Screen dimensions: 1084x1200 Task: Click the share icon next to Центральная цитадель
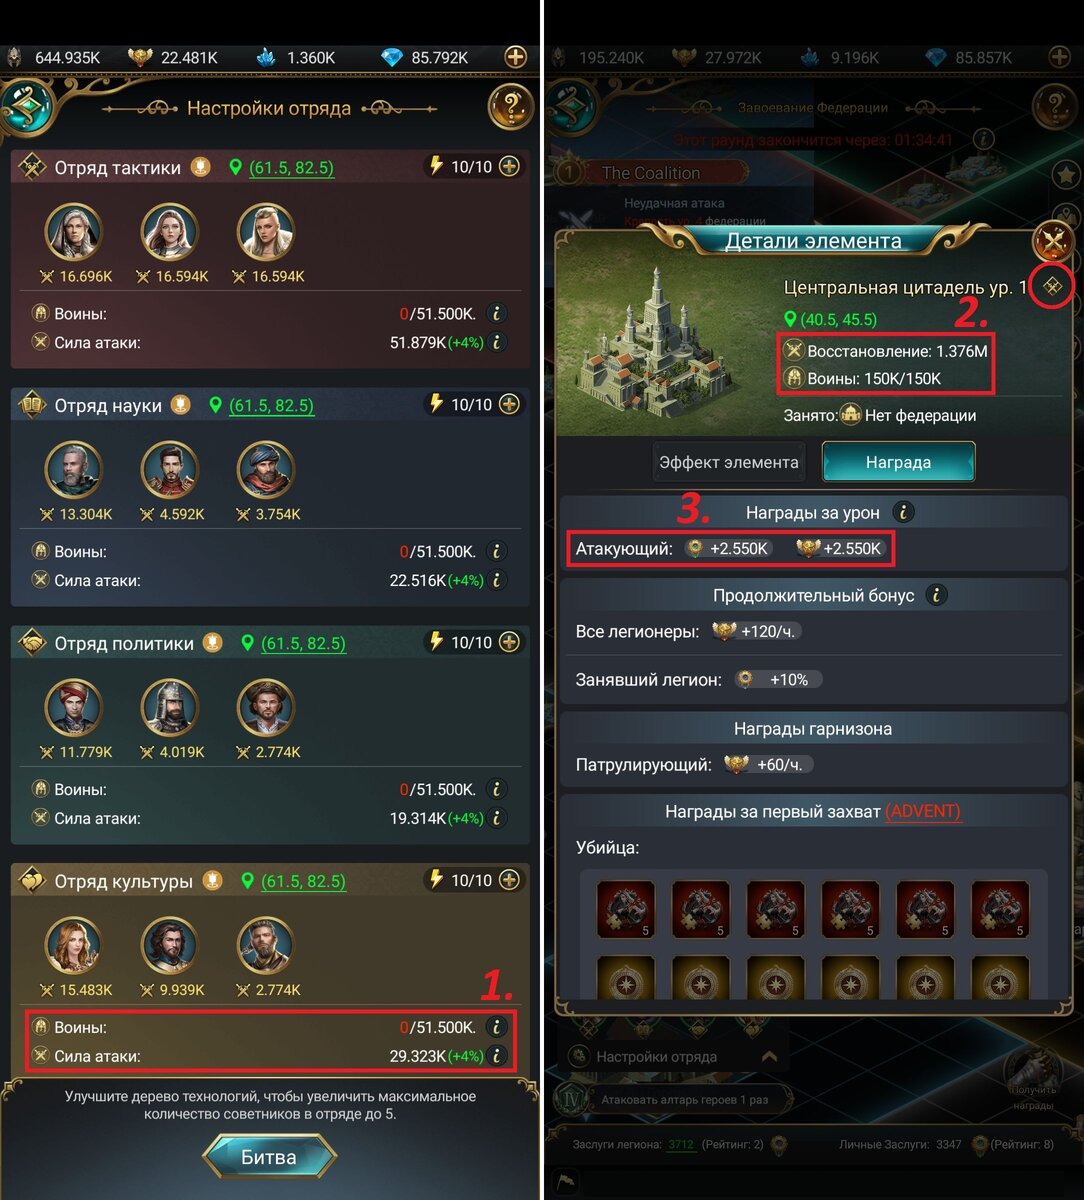pyautogui.click(x=1051, y=288)
